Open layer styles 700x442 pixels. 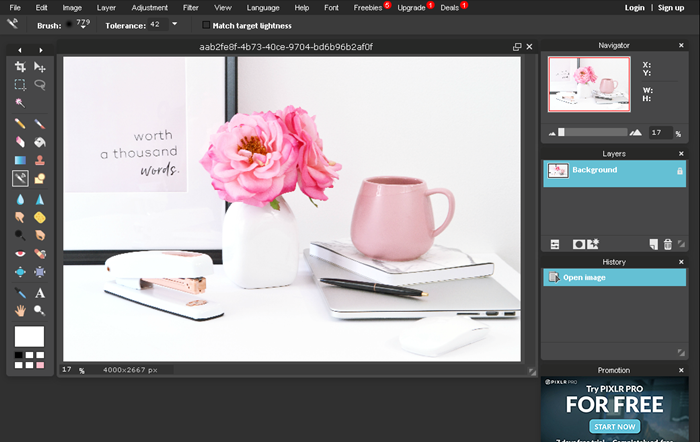pos(593,244)
